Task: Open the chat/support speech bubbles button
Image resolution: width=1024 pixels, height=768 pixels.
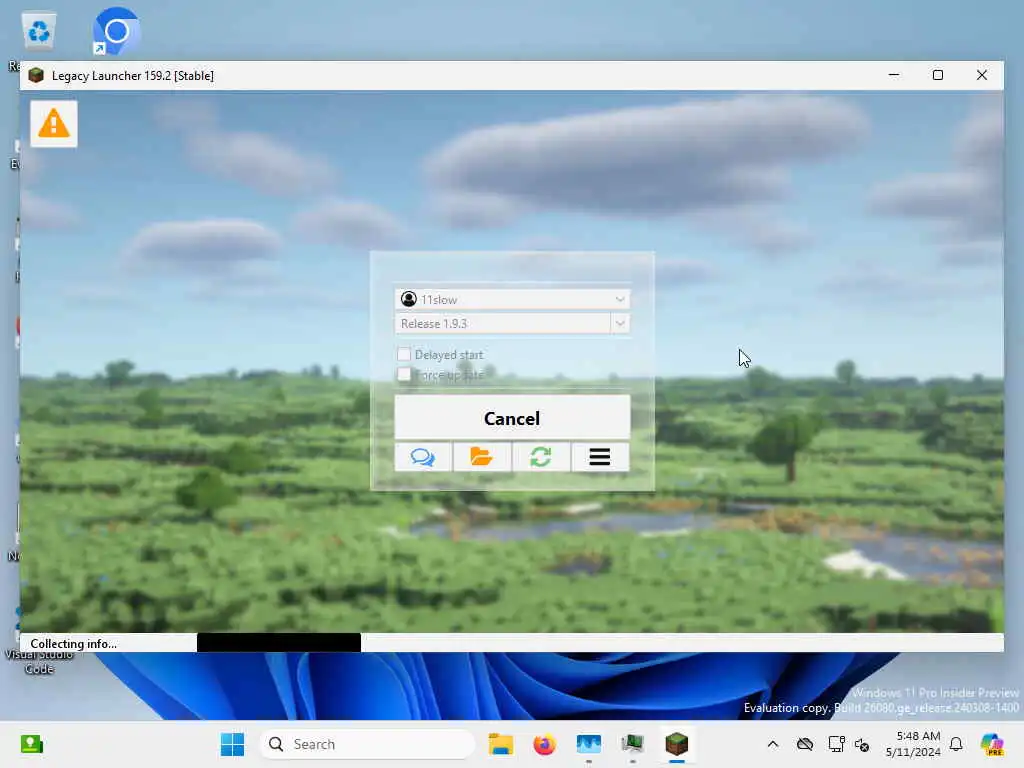Action: [x=423, y=456]
